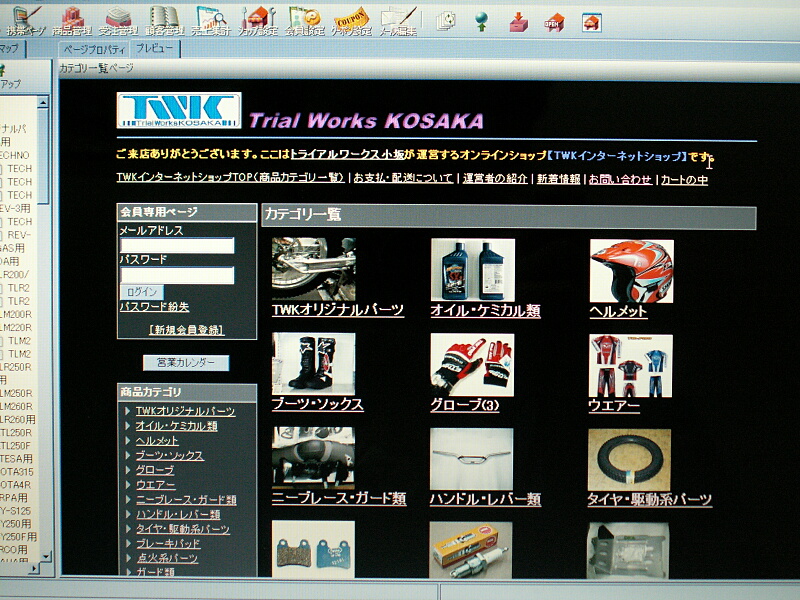
Task: Select the Y-S125 tree item
Action: [16, 511]
